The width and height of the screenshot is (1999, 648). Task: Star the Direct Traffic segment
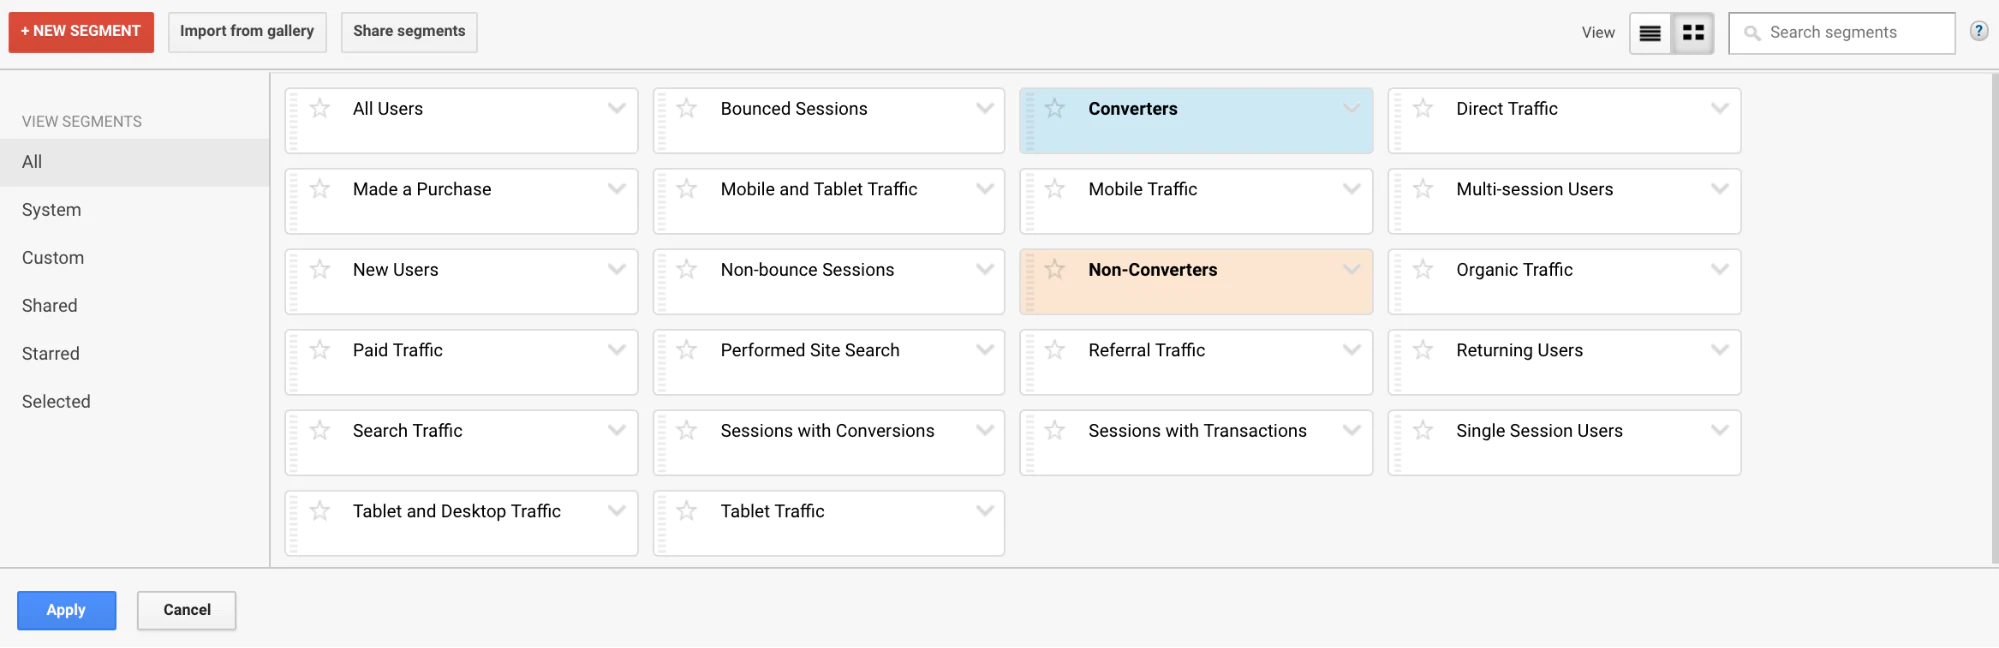(1423, 108)
